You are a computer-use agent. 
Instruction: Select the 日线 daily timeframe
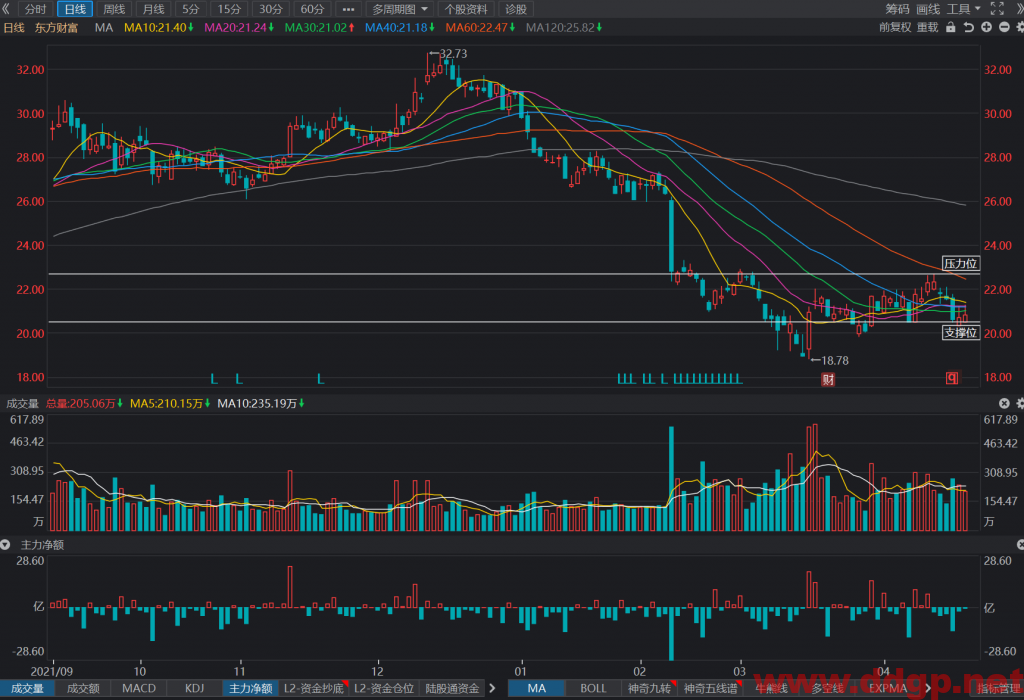click(75, 9)
